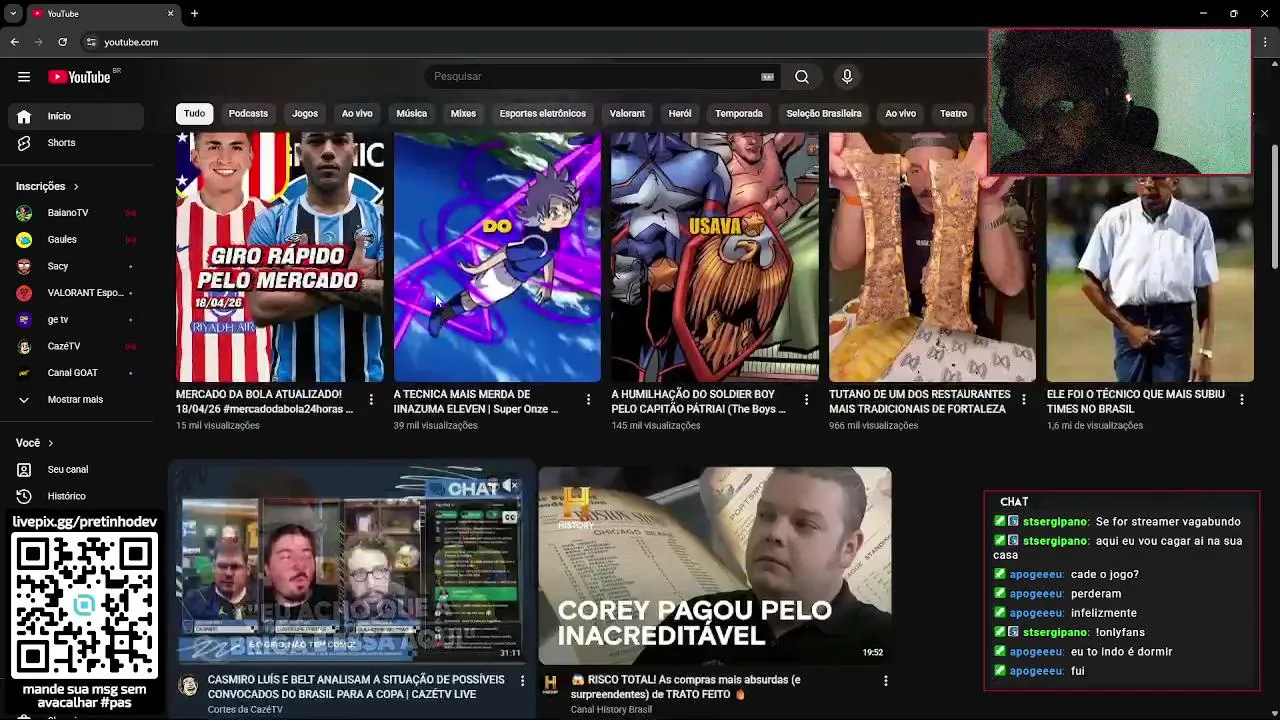The width and height of the screenshot is (1280, 720).
Task: Open the ge tv subscription channel
Action: click(x=76, y=320)
